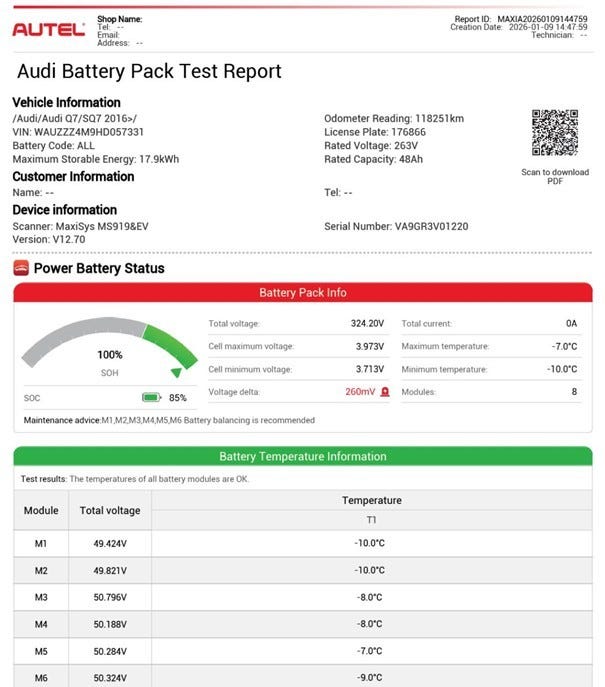Click the total voltage value '324.20V'
The height and width of the screenshot is (687, 605).
click(x=367, y=323)
